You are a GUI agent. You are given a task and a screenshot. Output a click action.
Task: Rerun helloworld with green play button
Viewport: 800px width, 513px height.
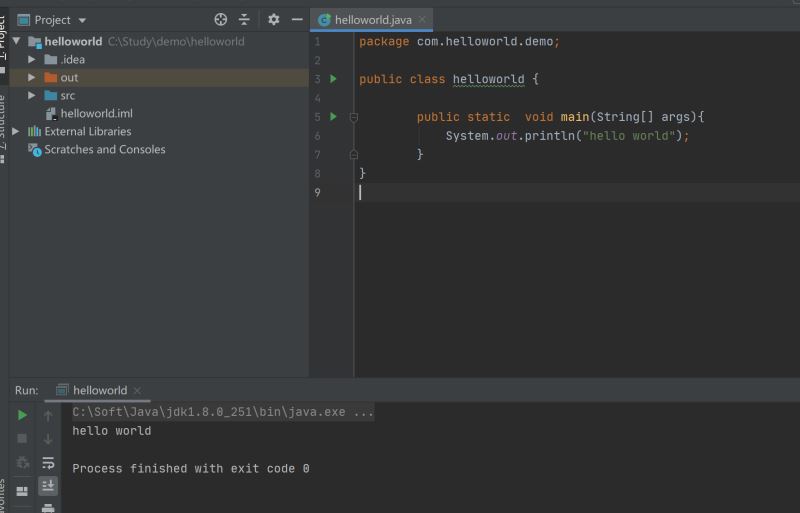(x=22, y=415)
